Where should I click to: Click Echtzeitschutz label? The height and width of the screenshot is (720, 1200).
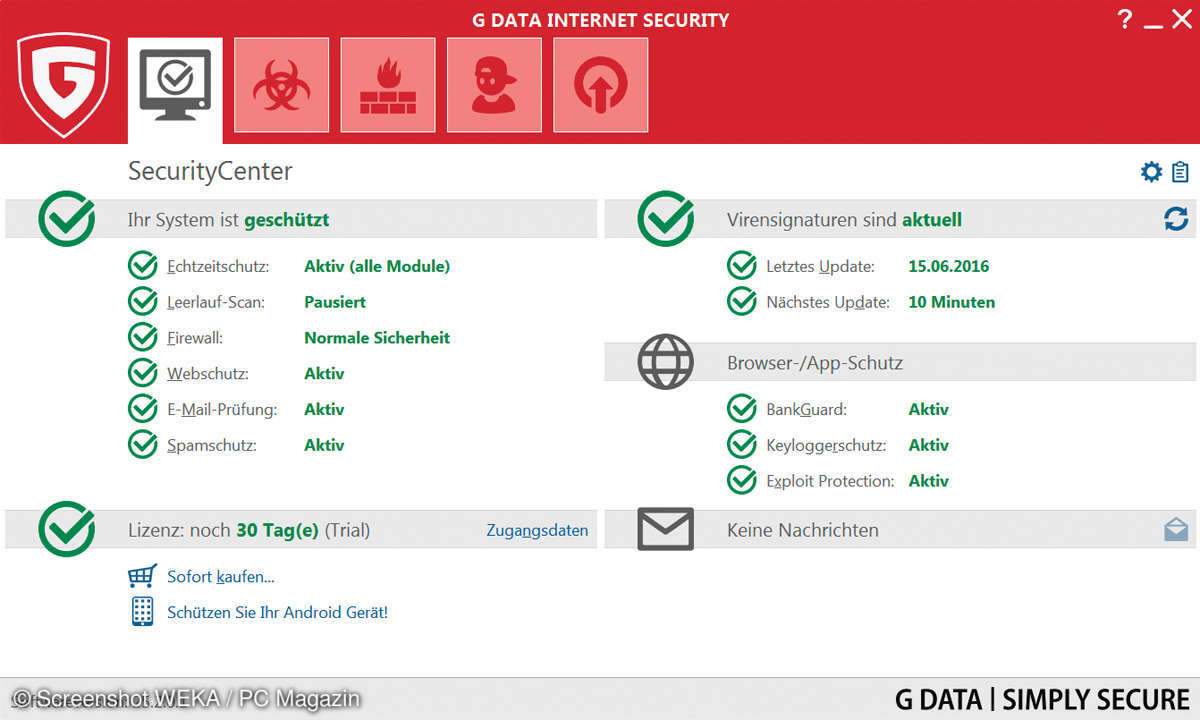pyautogui.click(x=219, y=266)
